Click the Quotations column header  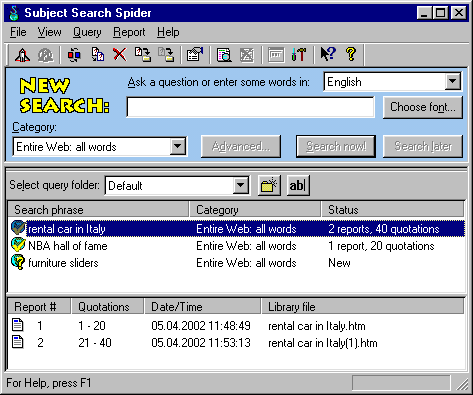coord(108,307)
